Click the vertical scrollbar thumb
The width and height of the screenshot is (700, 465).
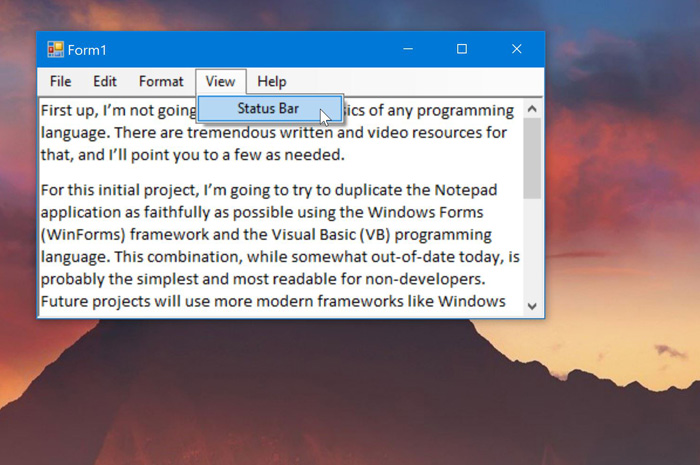[x=532, y=158]
